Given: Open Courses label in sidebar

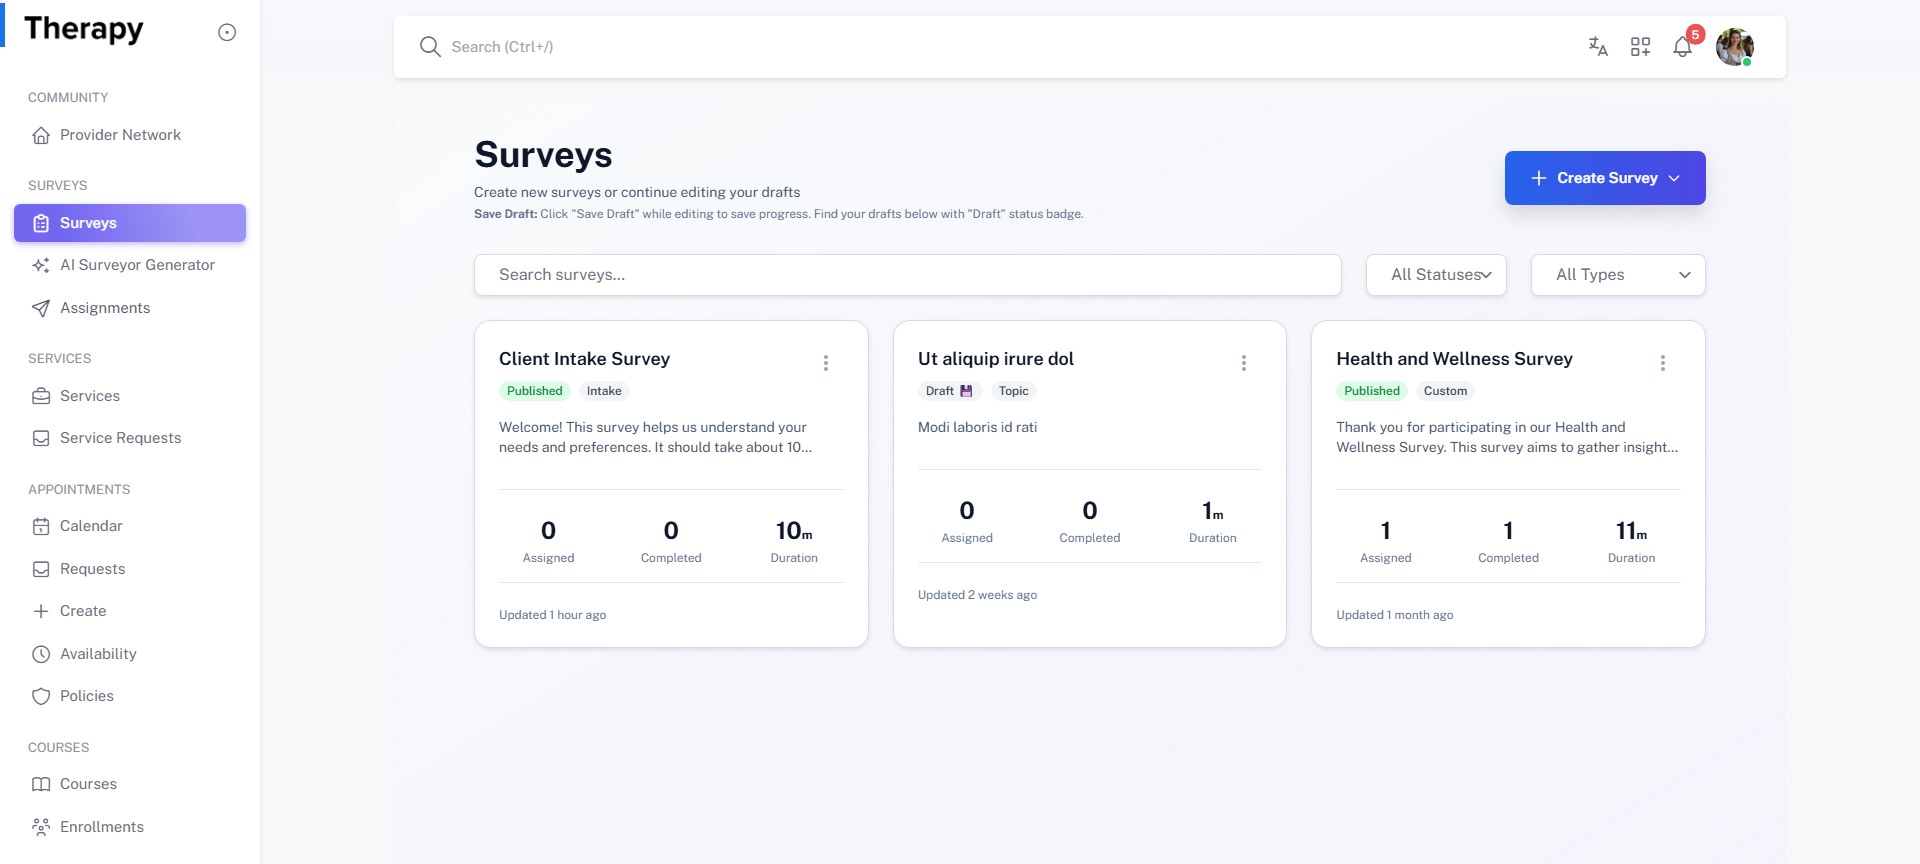Looking at the screenshot, I should pos(88,784).
